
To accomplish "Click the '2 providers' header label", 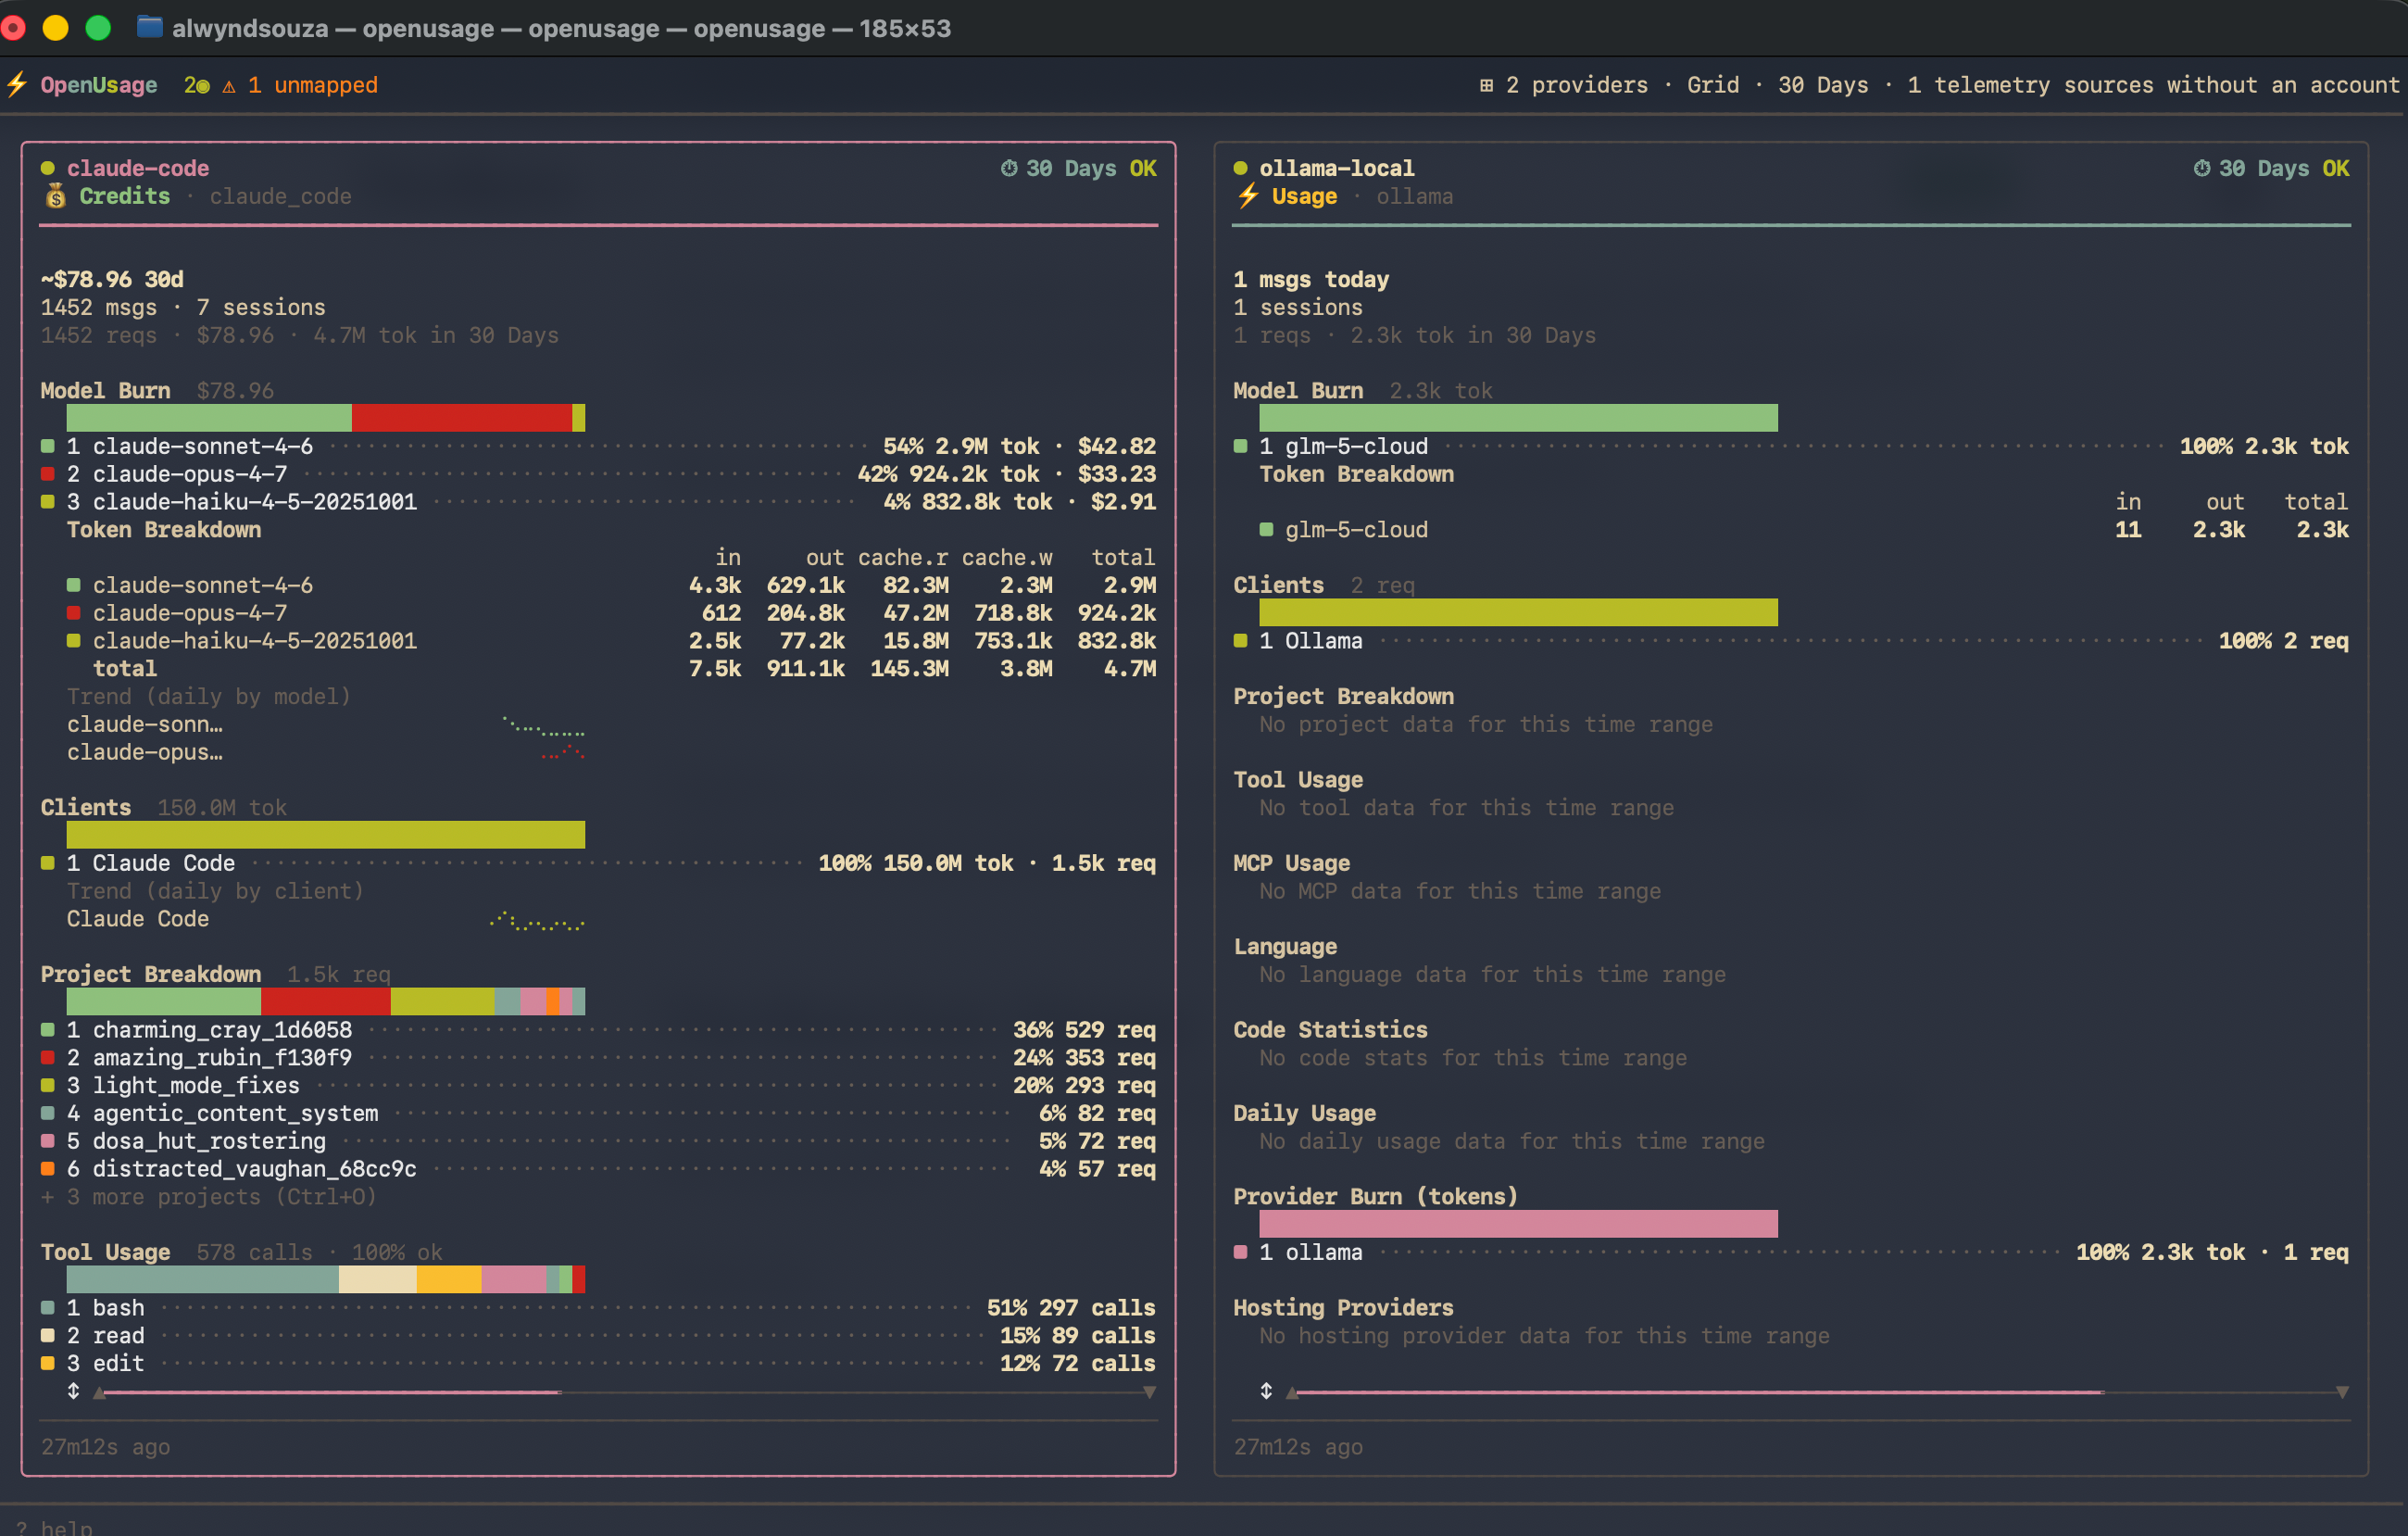I will tap(1577, 85).
